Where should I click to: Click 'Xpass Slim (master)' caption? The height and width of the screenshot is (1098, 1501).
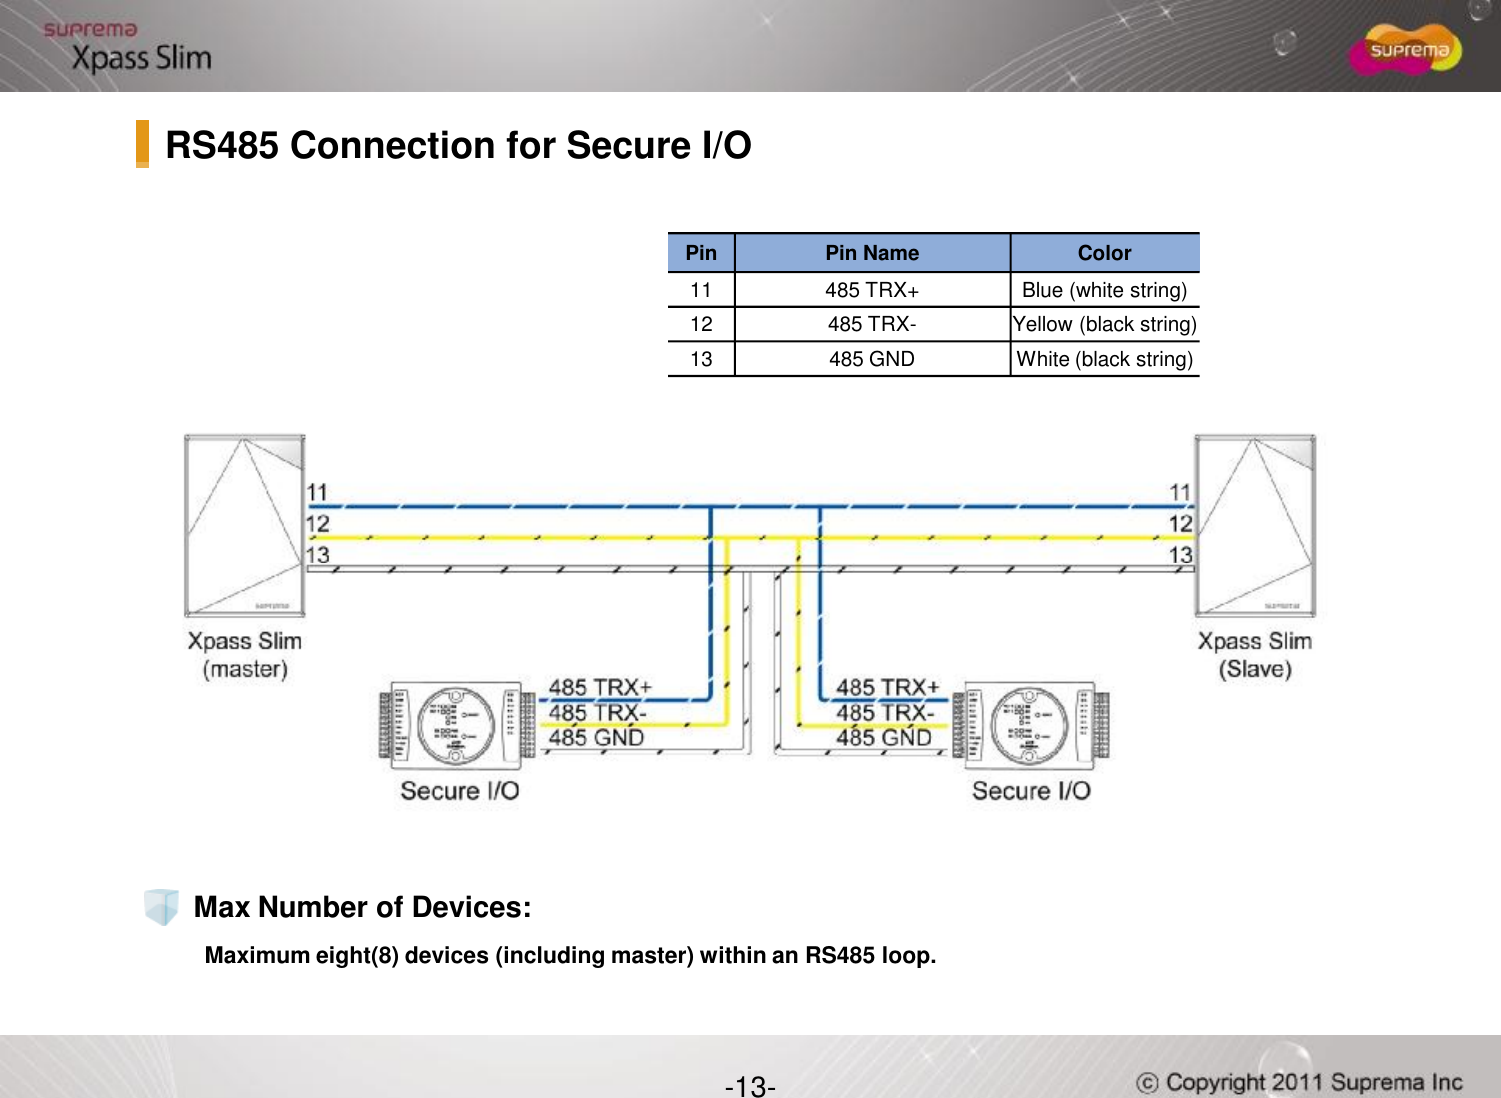click(245, 655)
